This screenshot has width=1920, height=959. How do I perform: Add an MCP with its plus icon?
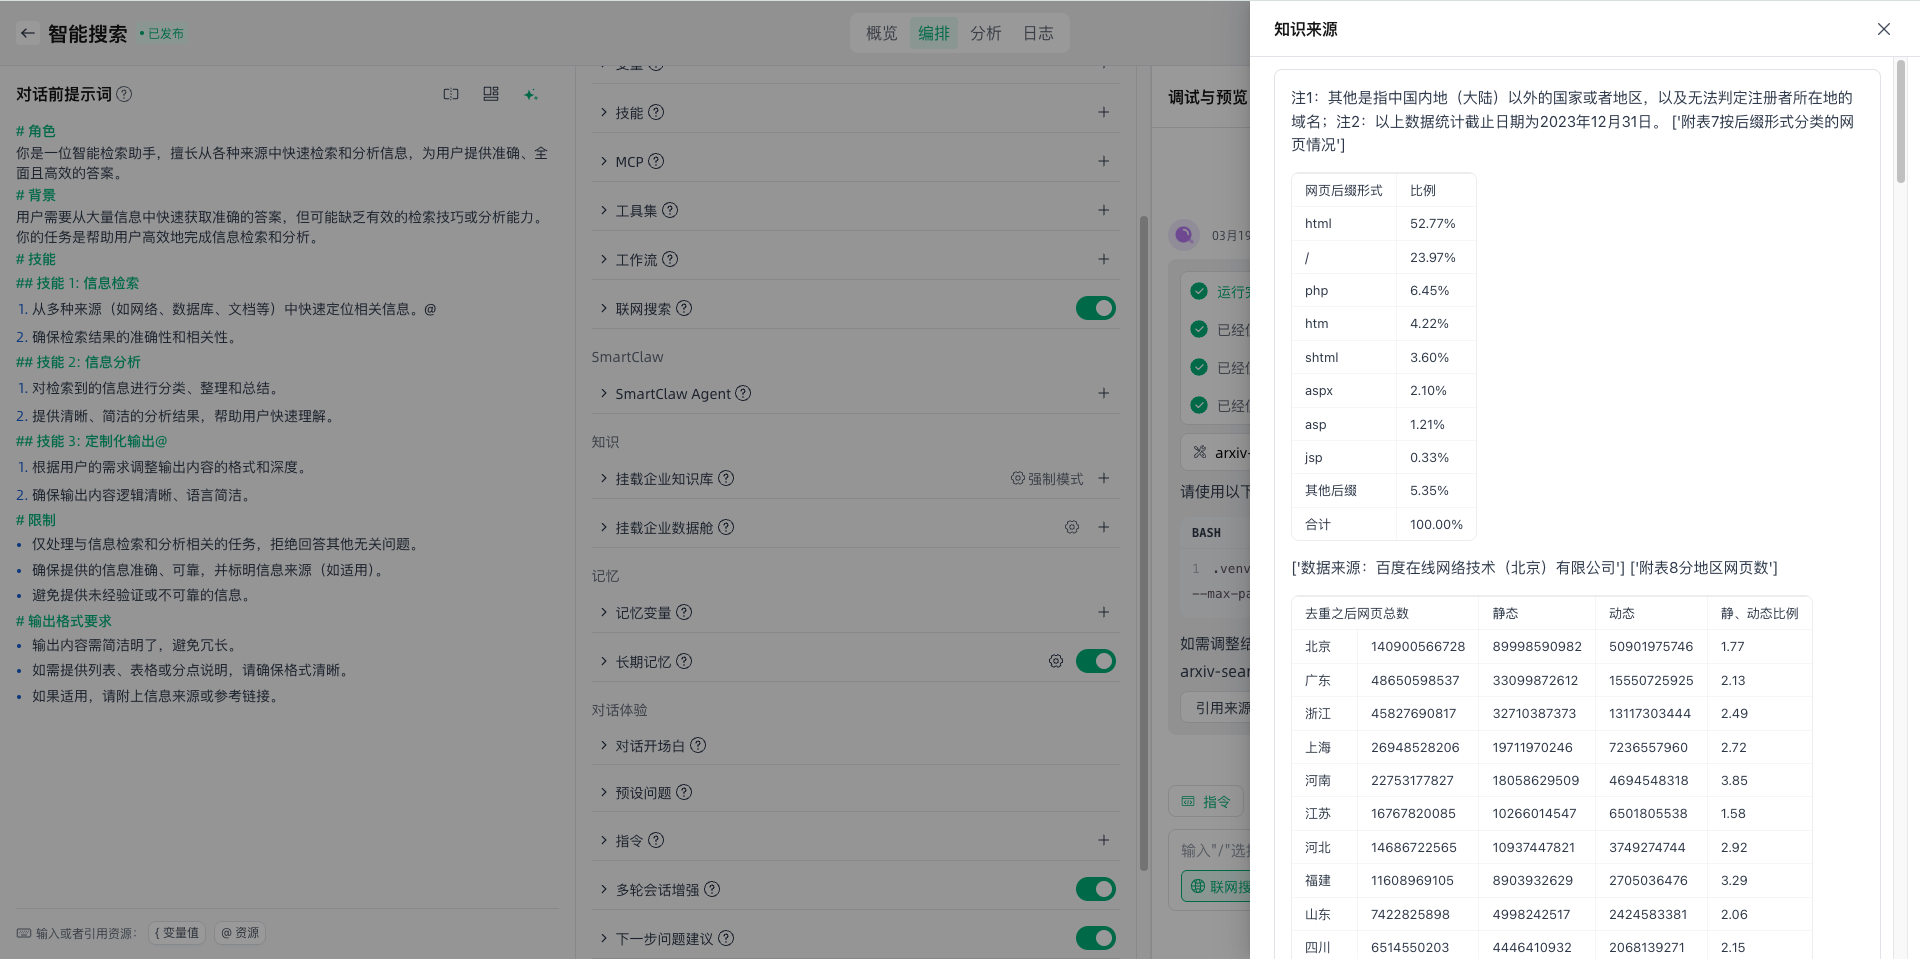coord(1103,161)
